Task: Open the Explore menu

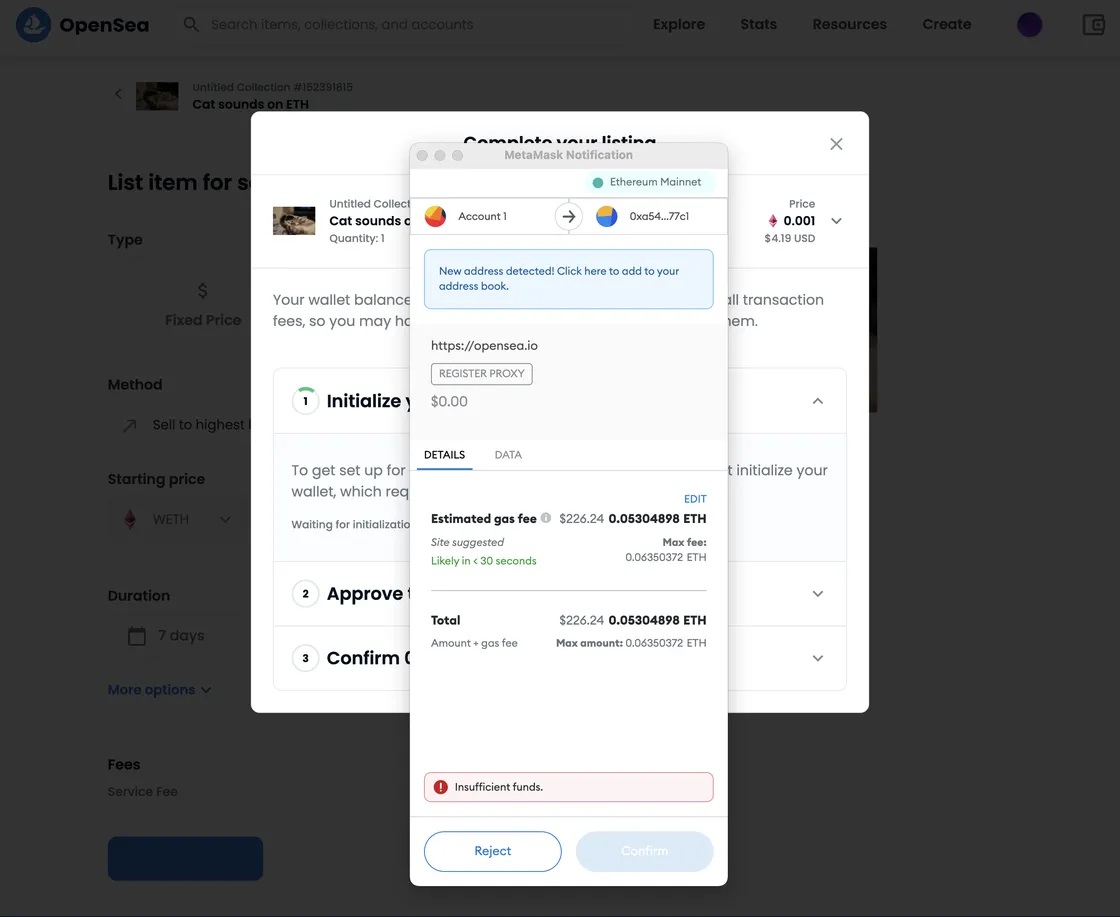Action: tap(679, 24)
